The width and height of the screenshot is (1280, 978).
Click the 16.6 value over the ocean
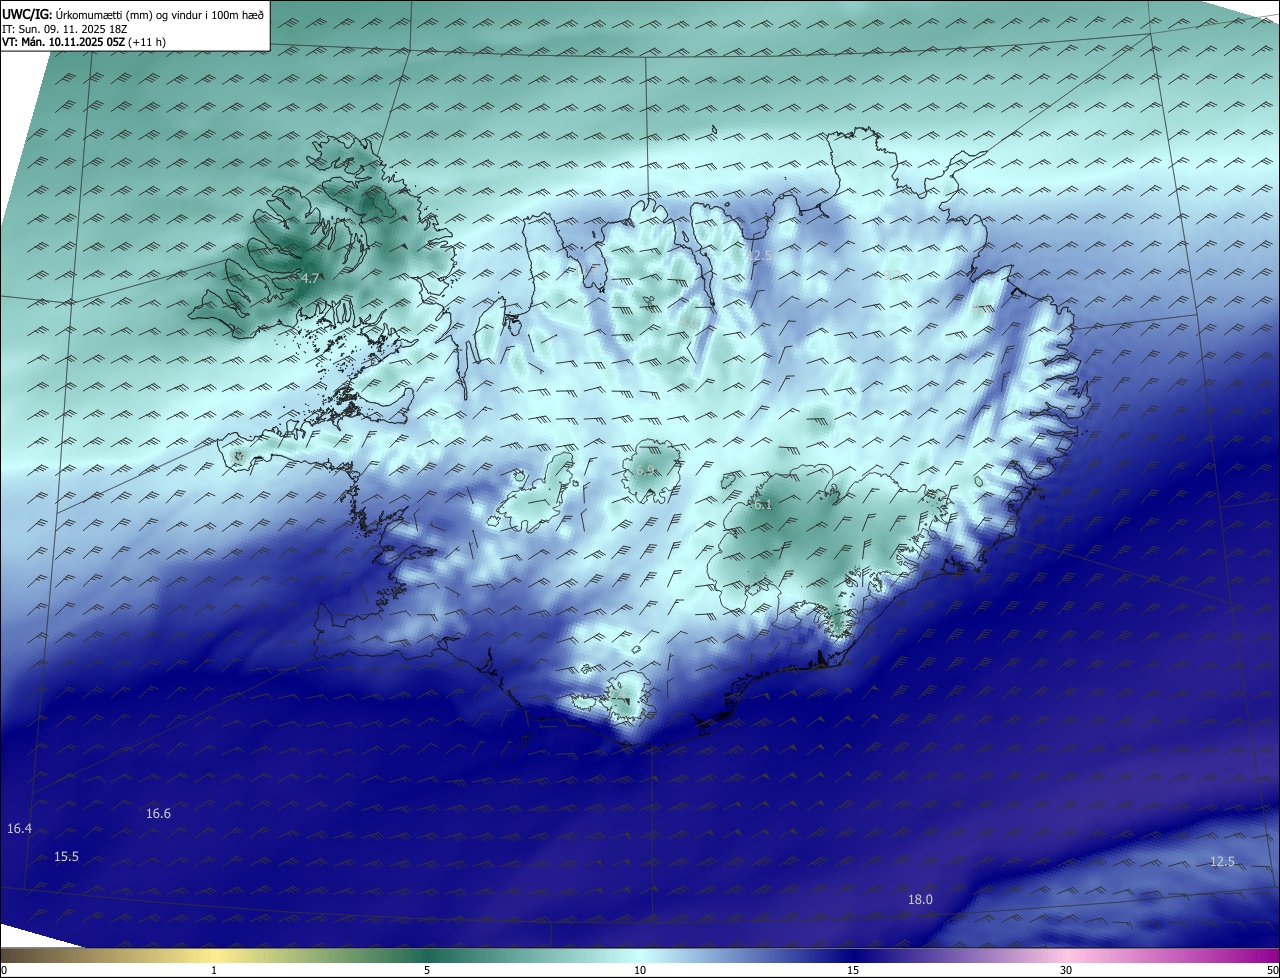(x=158, y=814)
